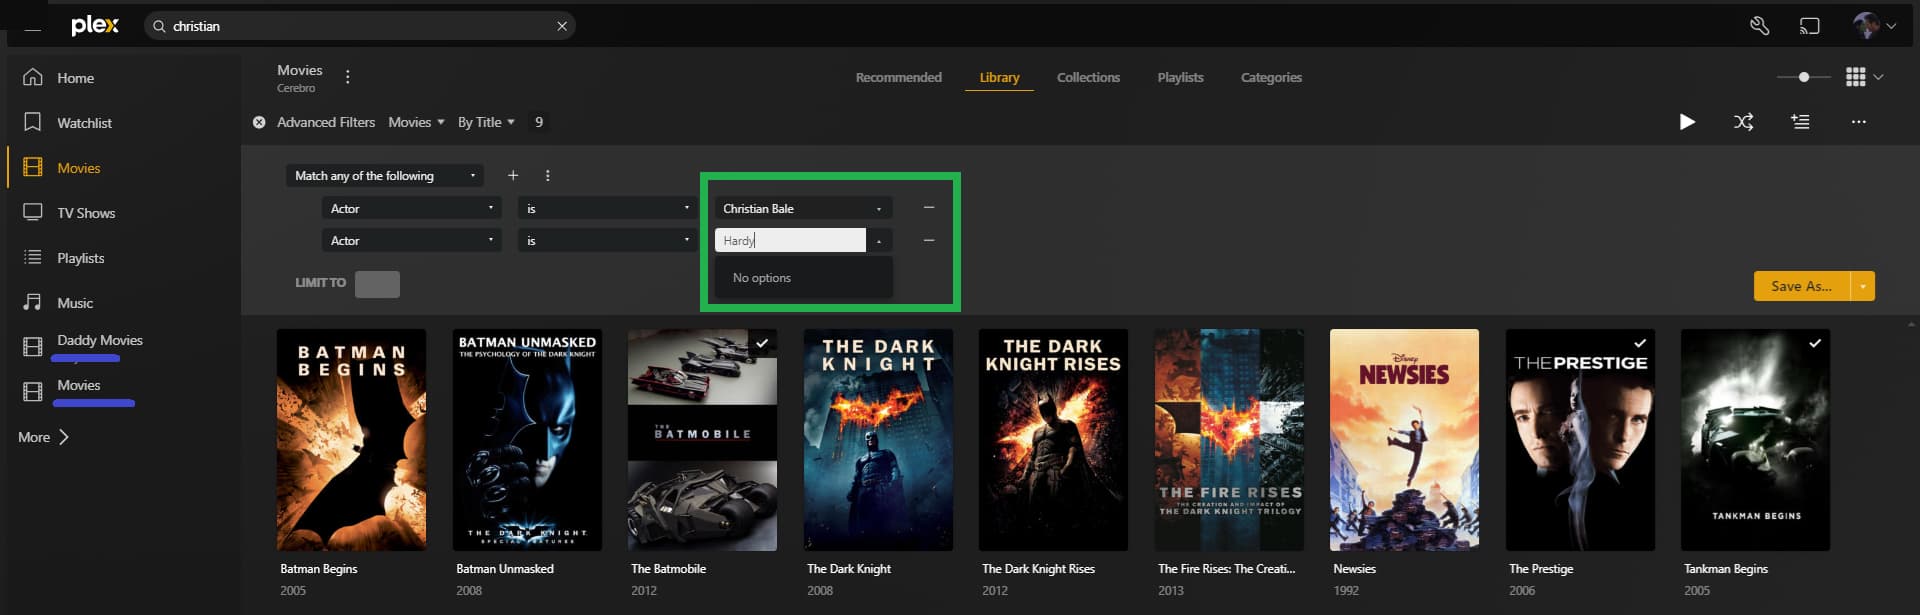1920x615 pixels.
Task: Clear the christian search text
Action: pyautogui.click(x=562, y=26)
